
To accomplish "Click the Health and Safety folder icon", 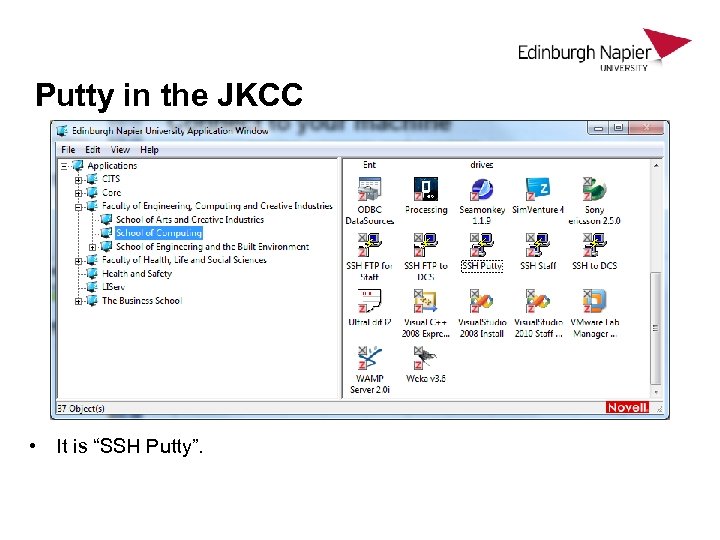I will tap(92, 274).
